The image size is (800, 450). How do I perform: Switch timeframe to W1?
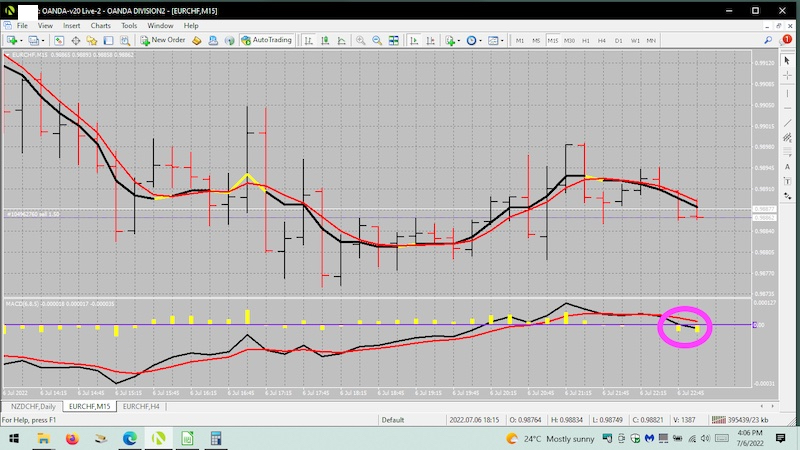pyautogui.click(x=635, y=40)
